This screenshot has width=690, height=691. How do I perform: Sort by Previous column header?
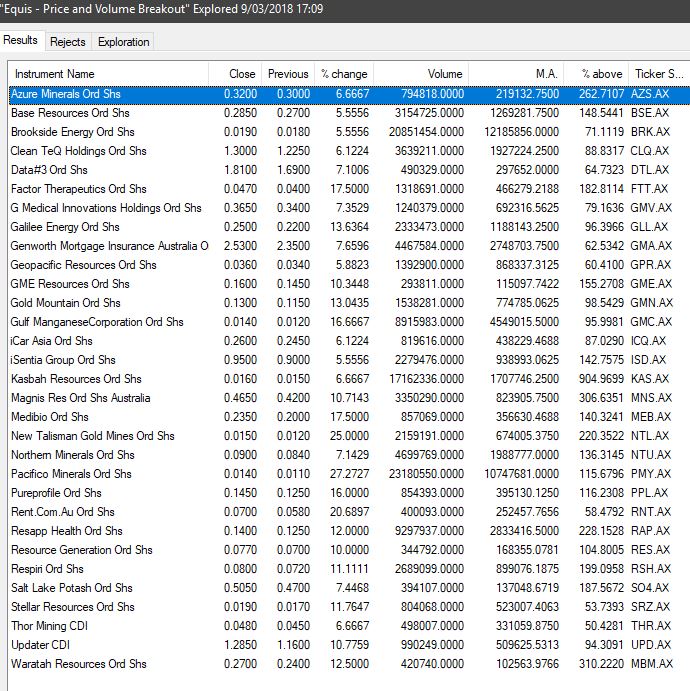pyautogui.click(x=288, y=74)
